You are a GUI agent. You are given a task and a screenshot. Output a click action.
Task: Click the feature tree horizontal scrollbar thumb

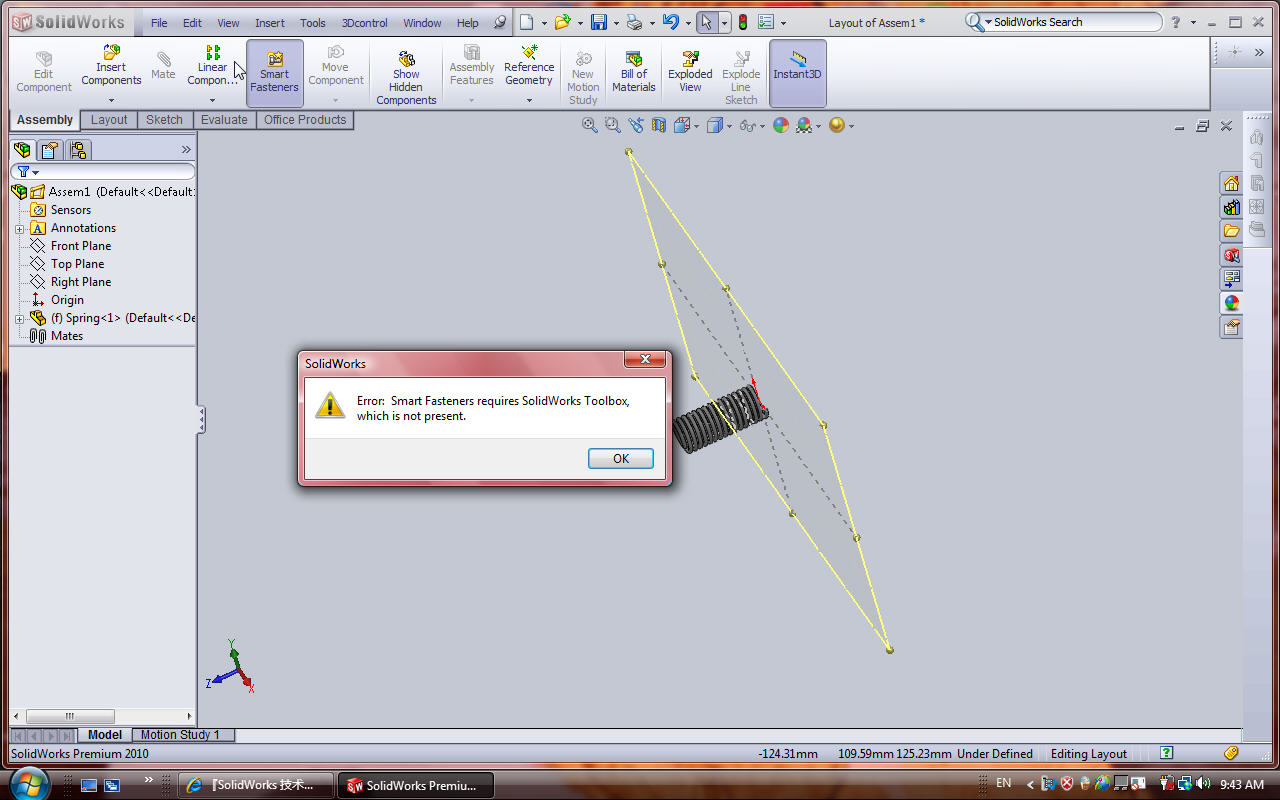70,716
